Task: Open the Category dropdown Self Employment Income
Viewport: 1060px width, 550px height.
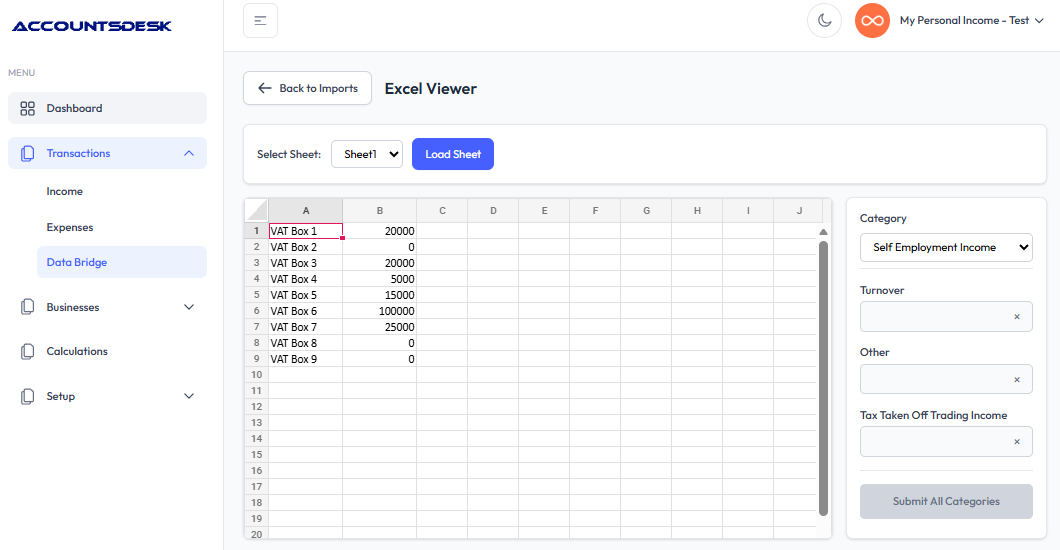Action: [946, 247]
